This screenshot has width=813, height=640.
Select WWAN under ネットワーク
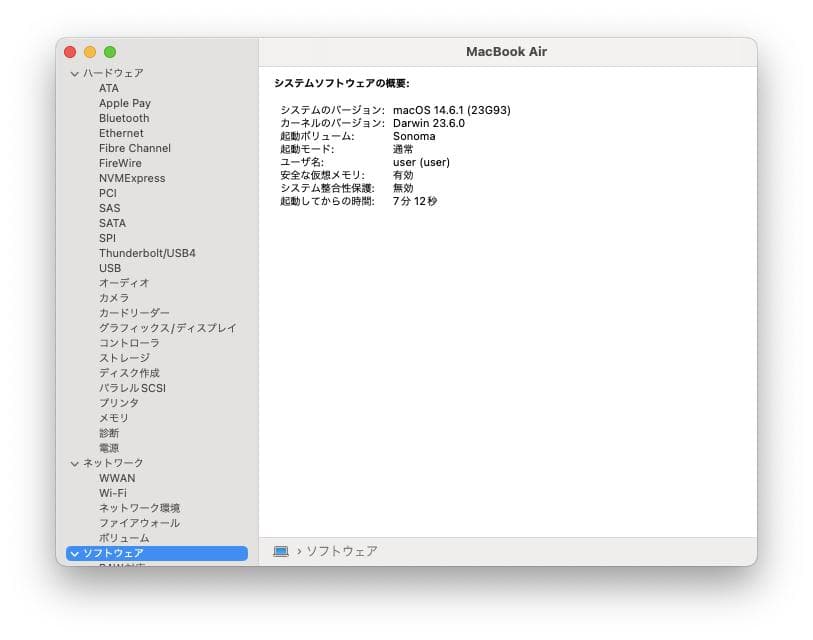click(x=117, y=478)
